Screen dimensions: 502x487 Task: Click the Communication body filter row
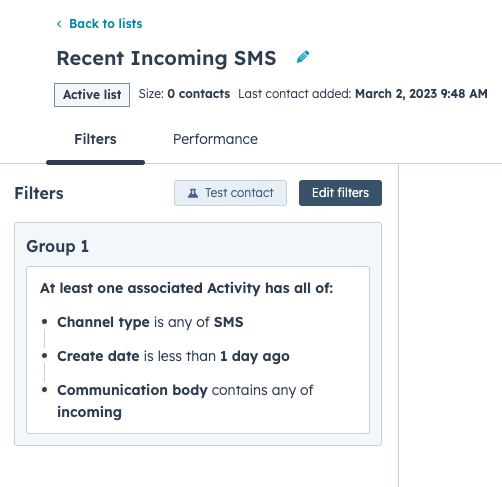coord(185,401)
